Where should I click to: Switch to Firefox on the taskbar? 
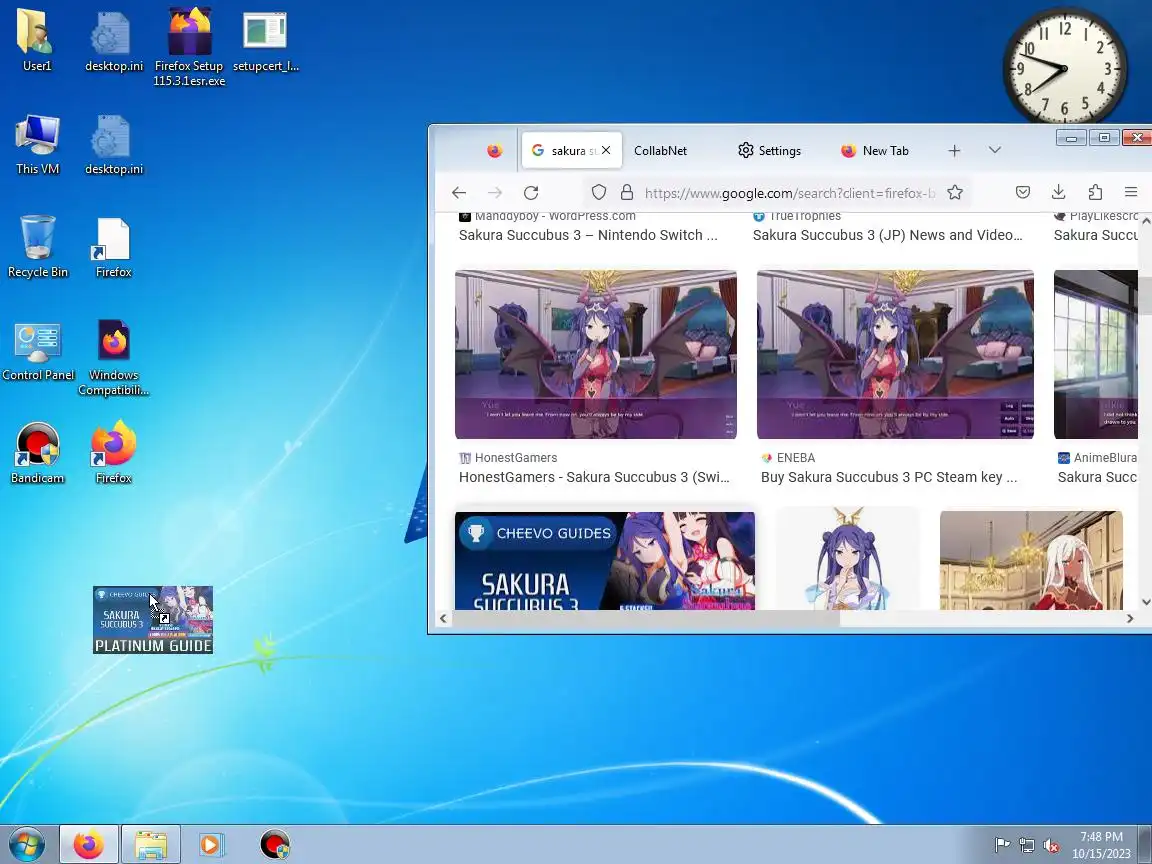tap(89, 844)
